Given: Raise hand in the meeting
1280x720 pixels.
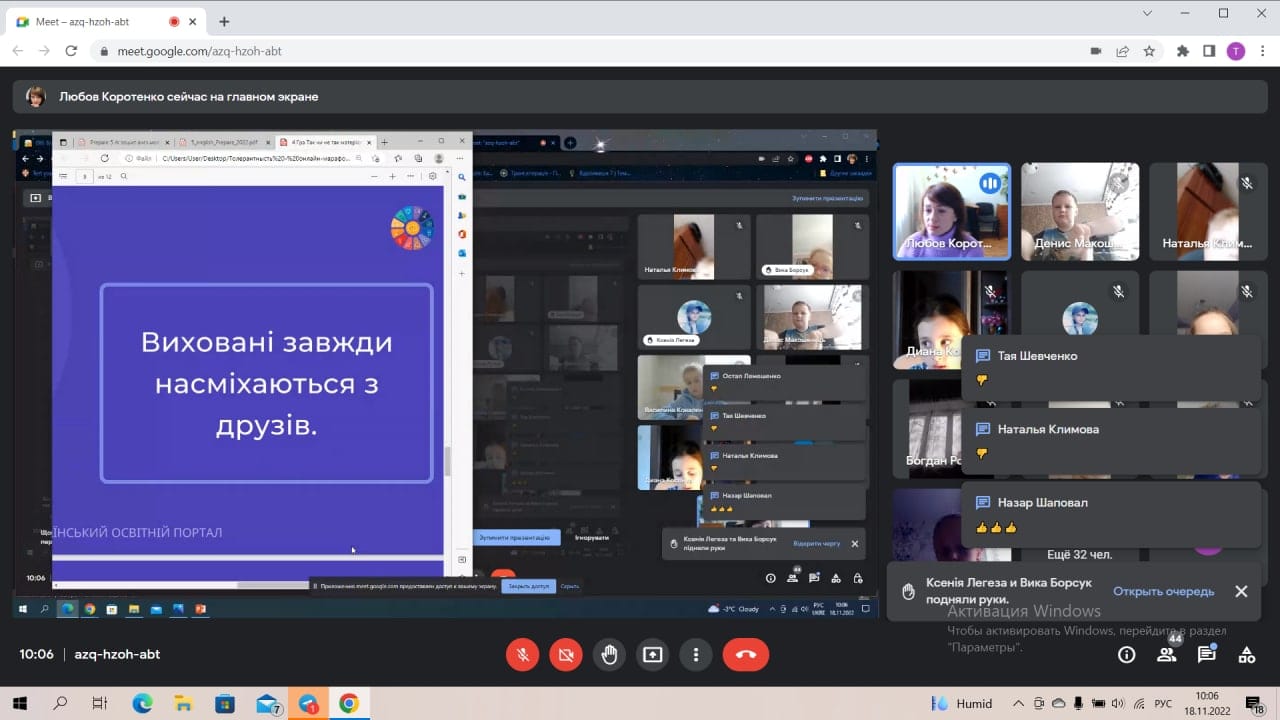Looking at the screenshot, I should click(x=609, y=655).
